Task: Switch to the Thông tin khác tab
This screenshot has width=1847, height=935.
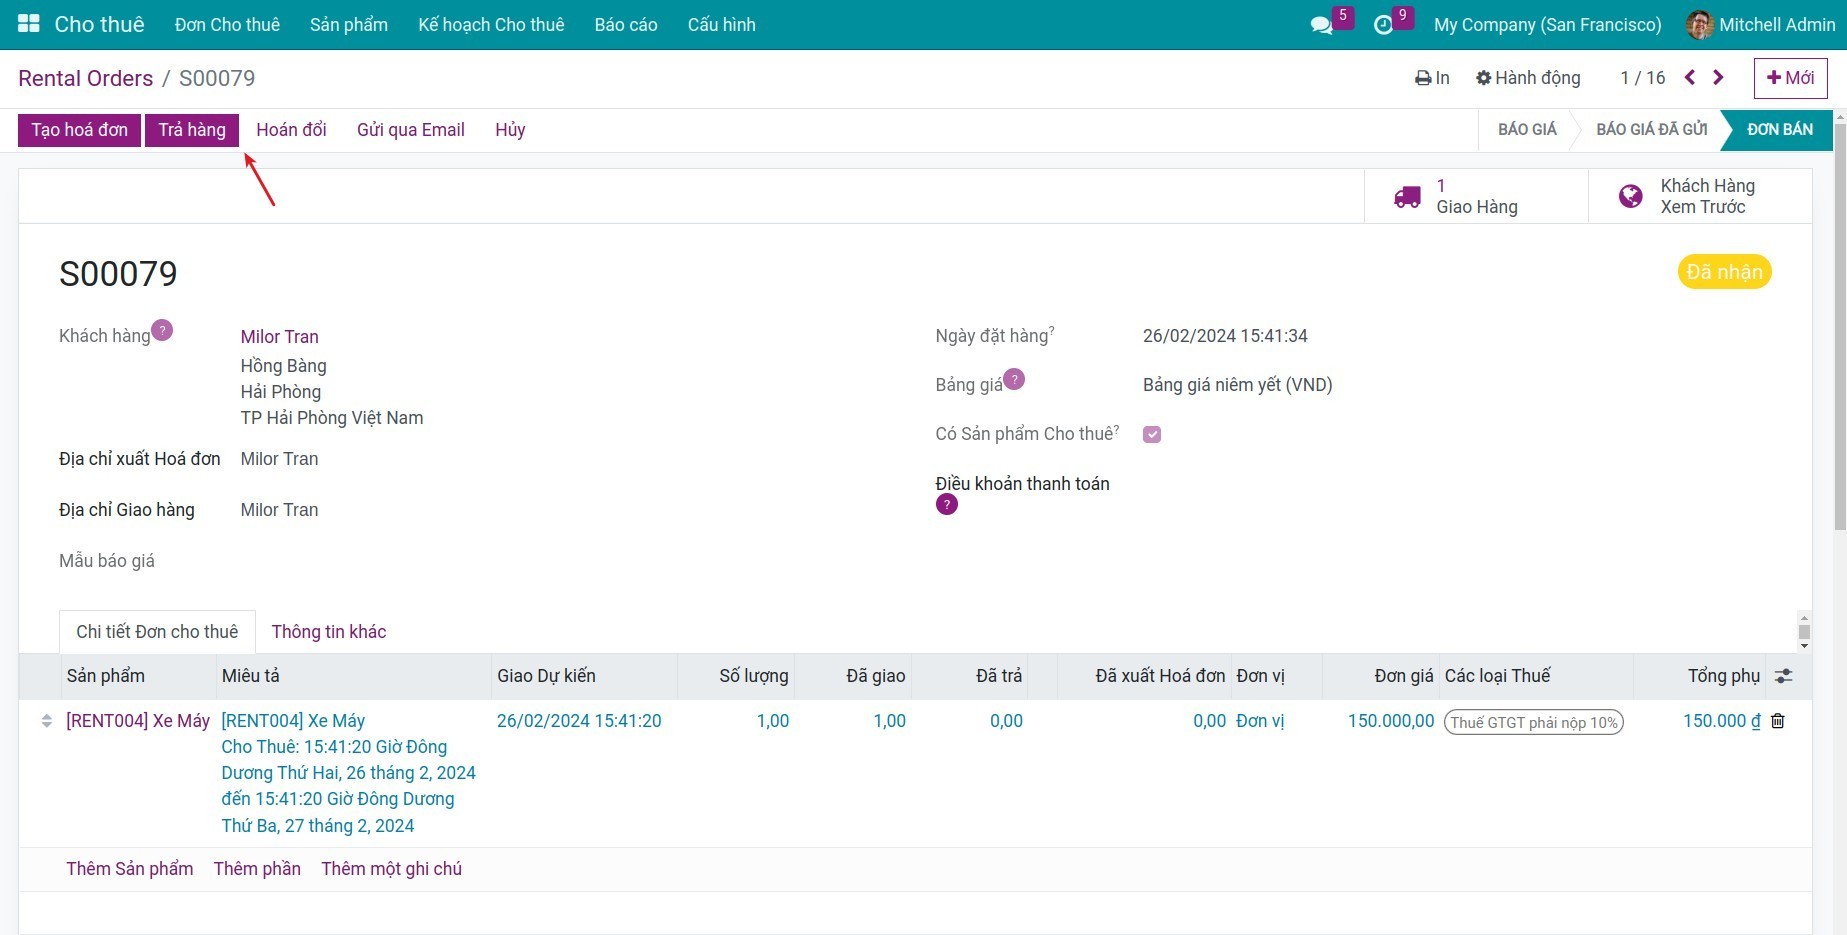Action: [x=328, y=632]
